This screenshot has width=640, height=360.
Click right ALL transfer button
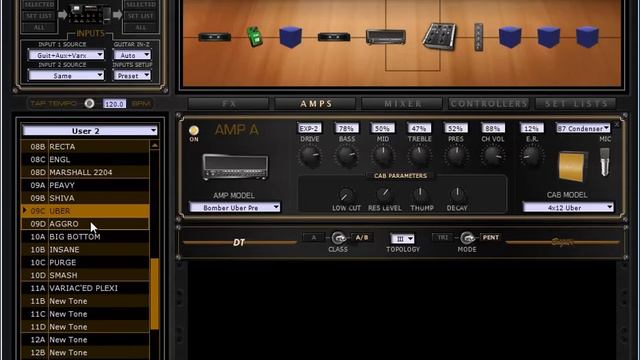coord(141,27)
